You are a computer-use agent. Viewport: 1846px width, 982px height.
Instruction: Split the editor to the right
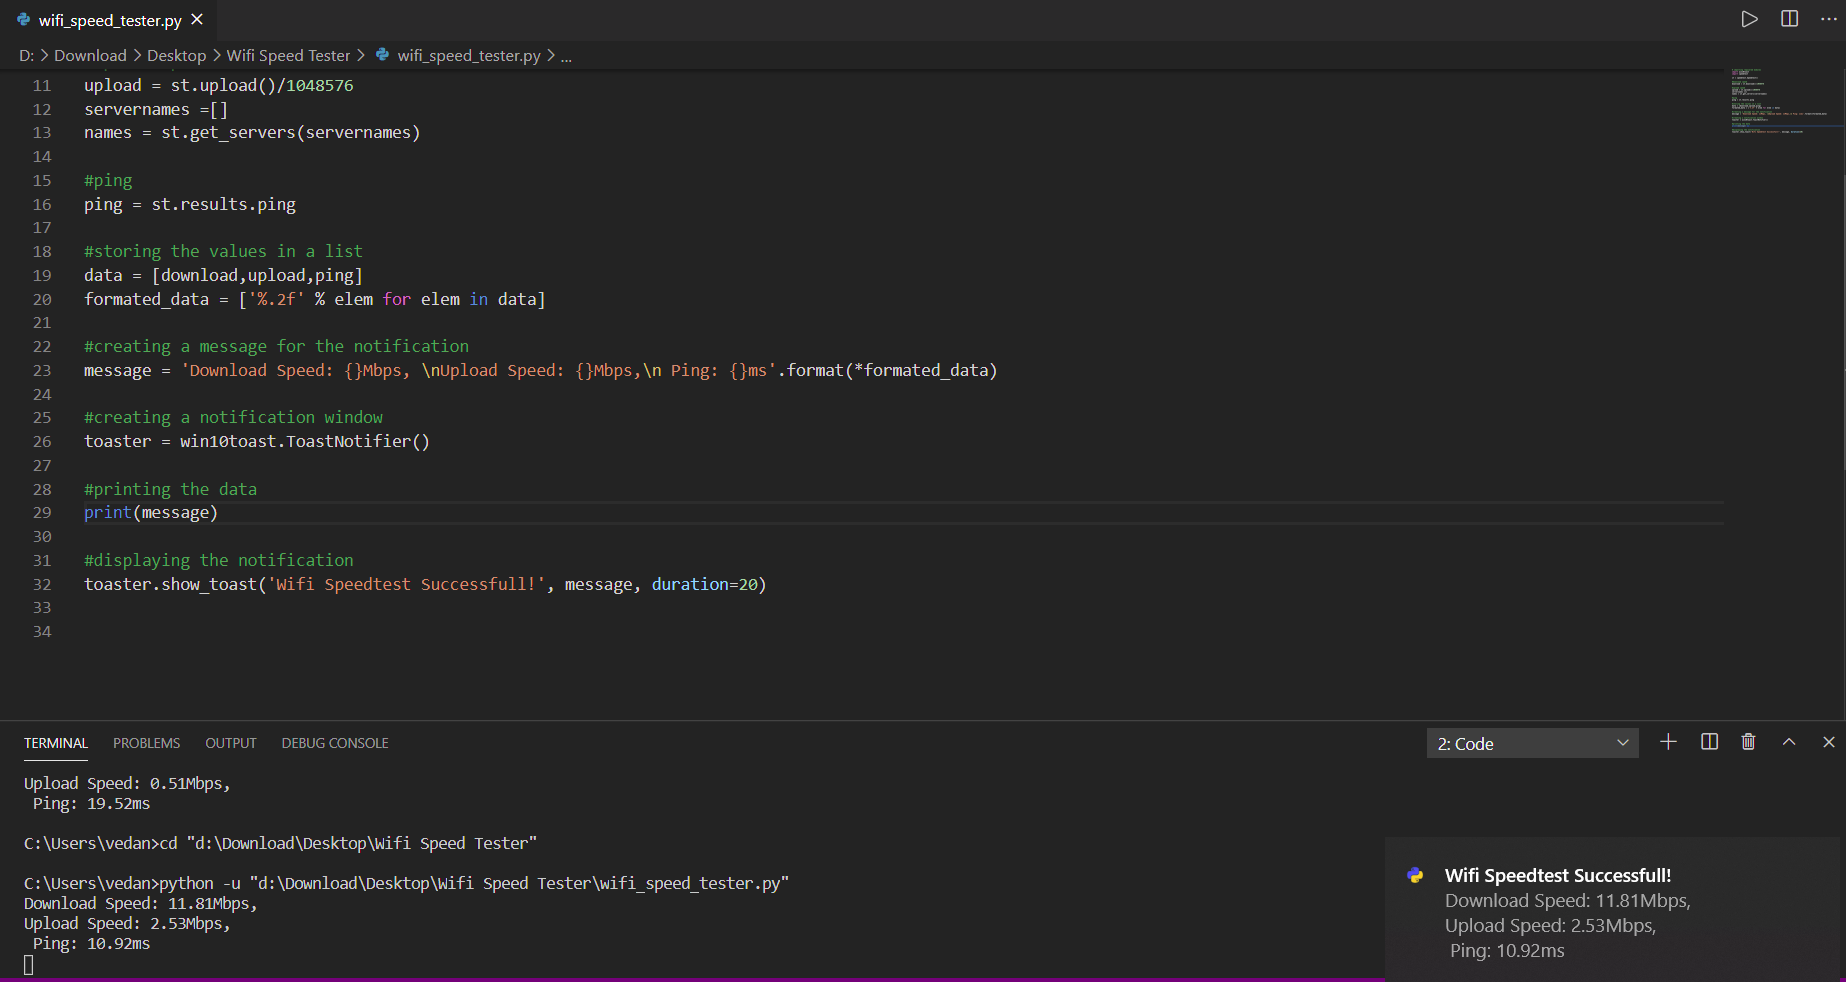tap(1789, 19)
